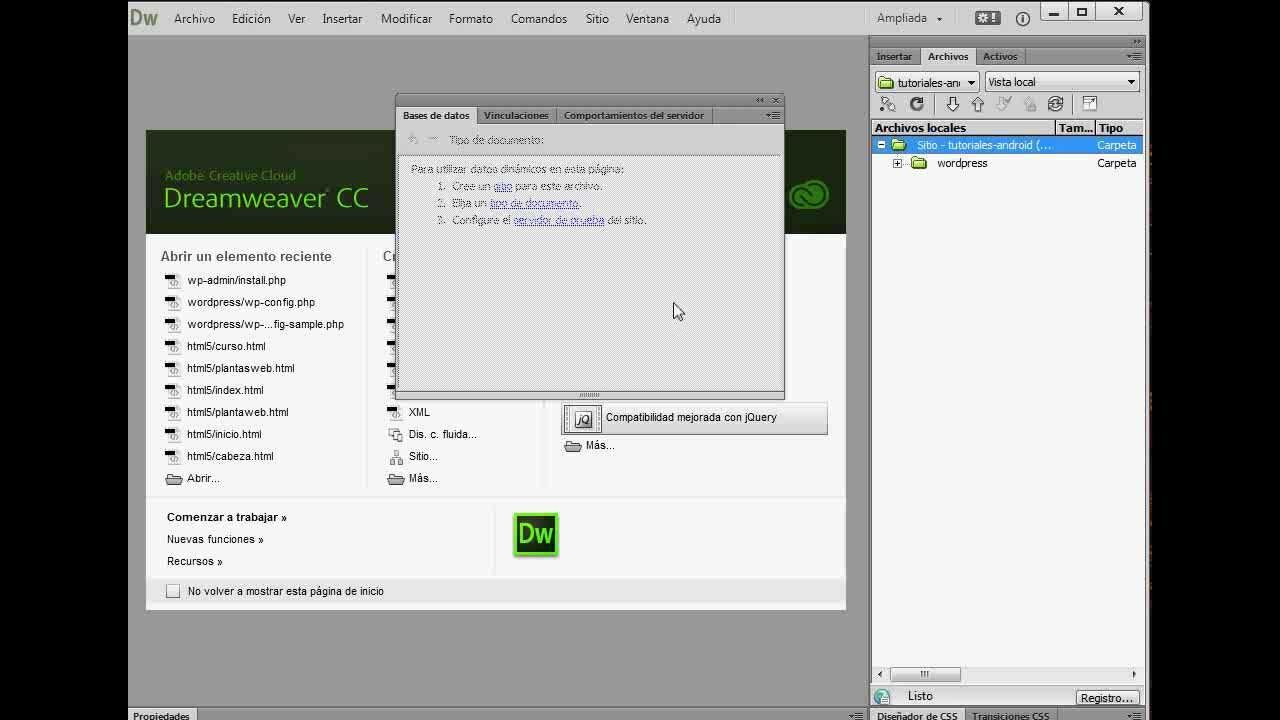Close the floating Bases de datos panel
Screen dimensions: 1280x720
click(x=775, y=100)
